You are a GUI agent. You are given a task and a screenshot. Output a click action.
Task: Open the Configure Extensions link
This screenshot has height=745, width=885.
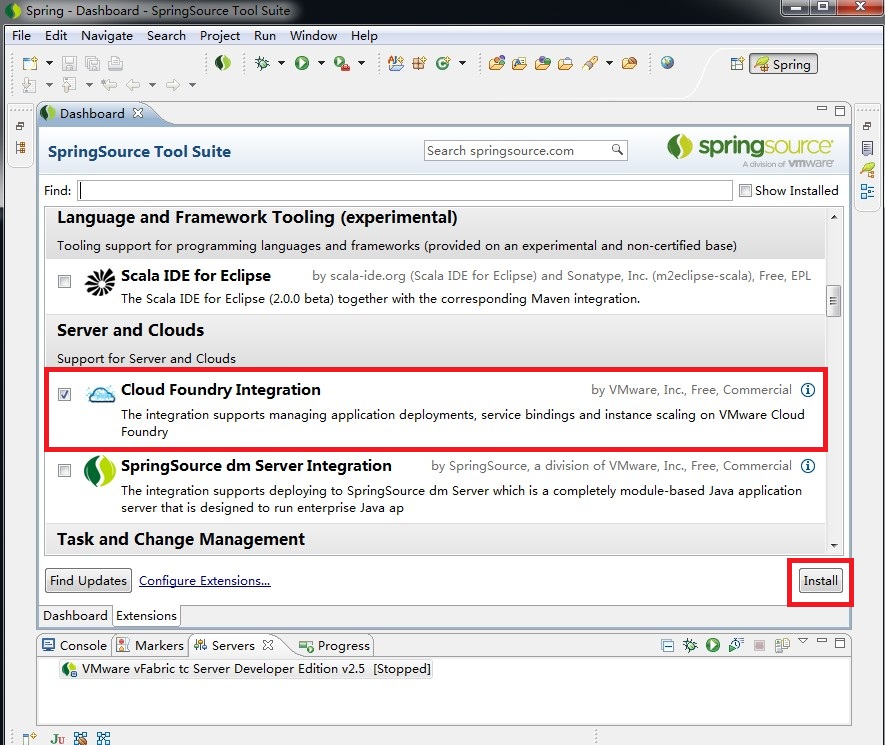pos(204,580)
